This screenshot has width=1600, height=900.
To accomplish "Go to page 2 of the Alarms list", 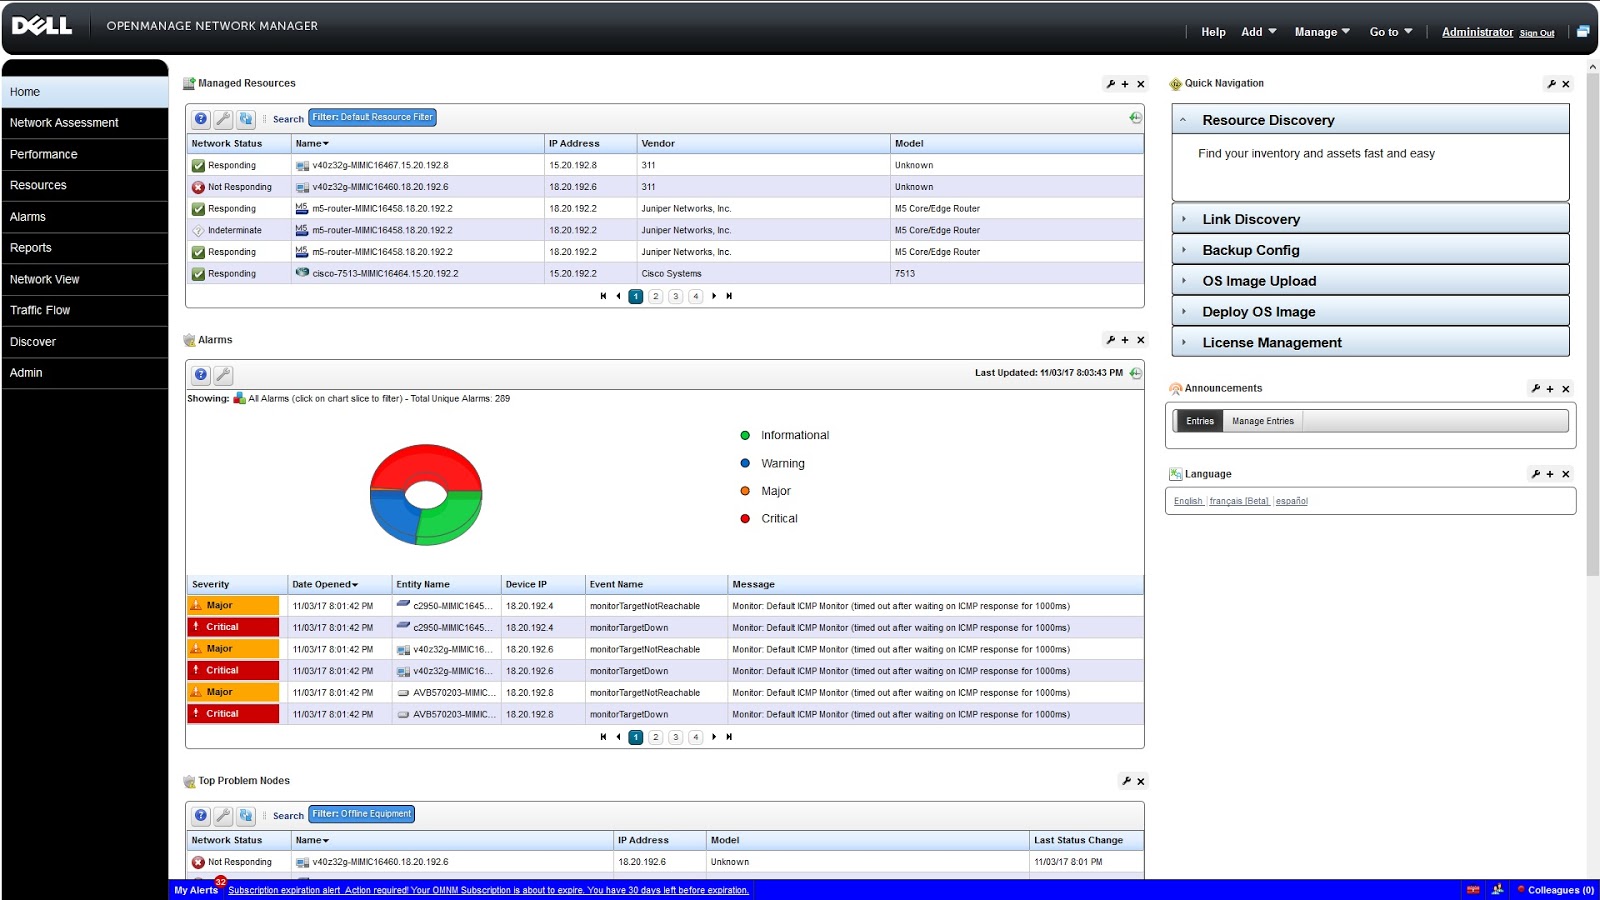I will [655, 737].
